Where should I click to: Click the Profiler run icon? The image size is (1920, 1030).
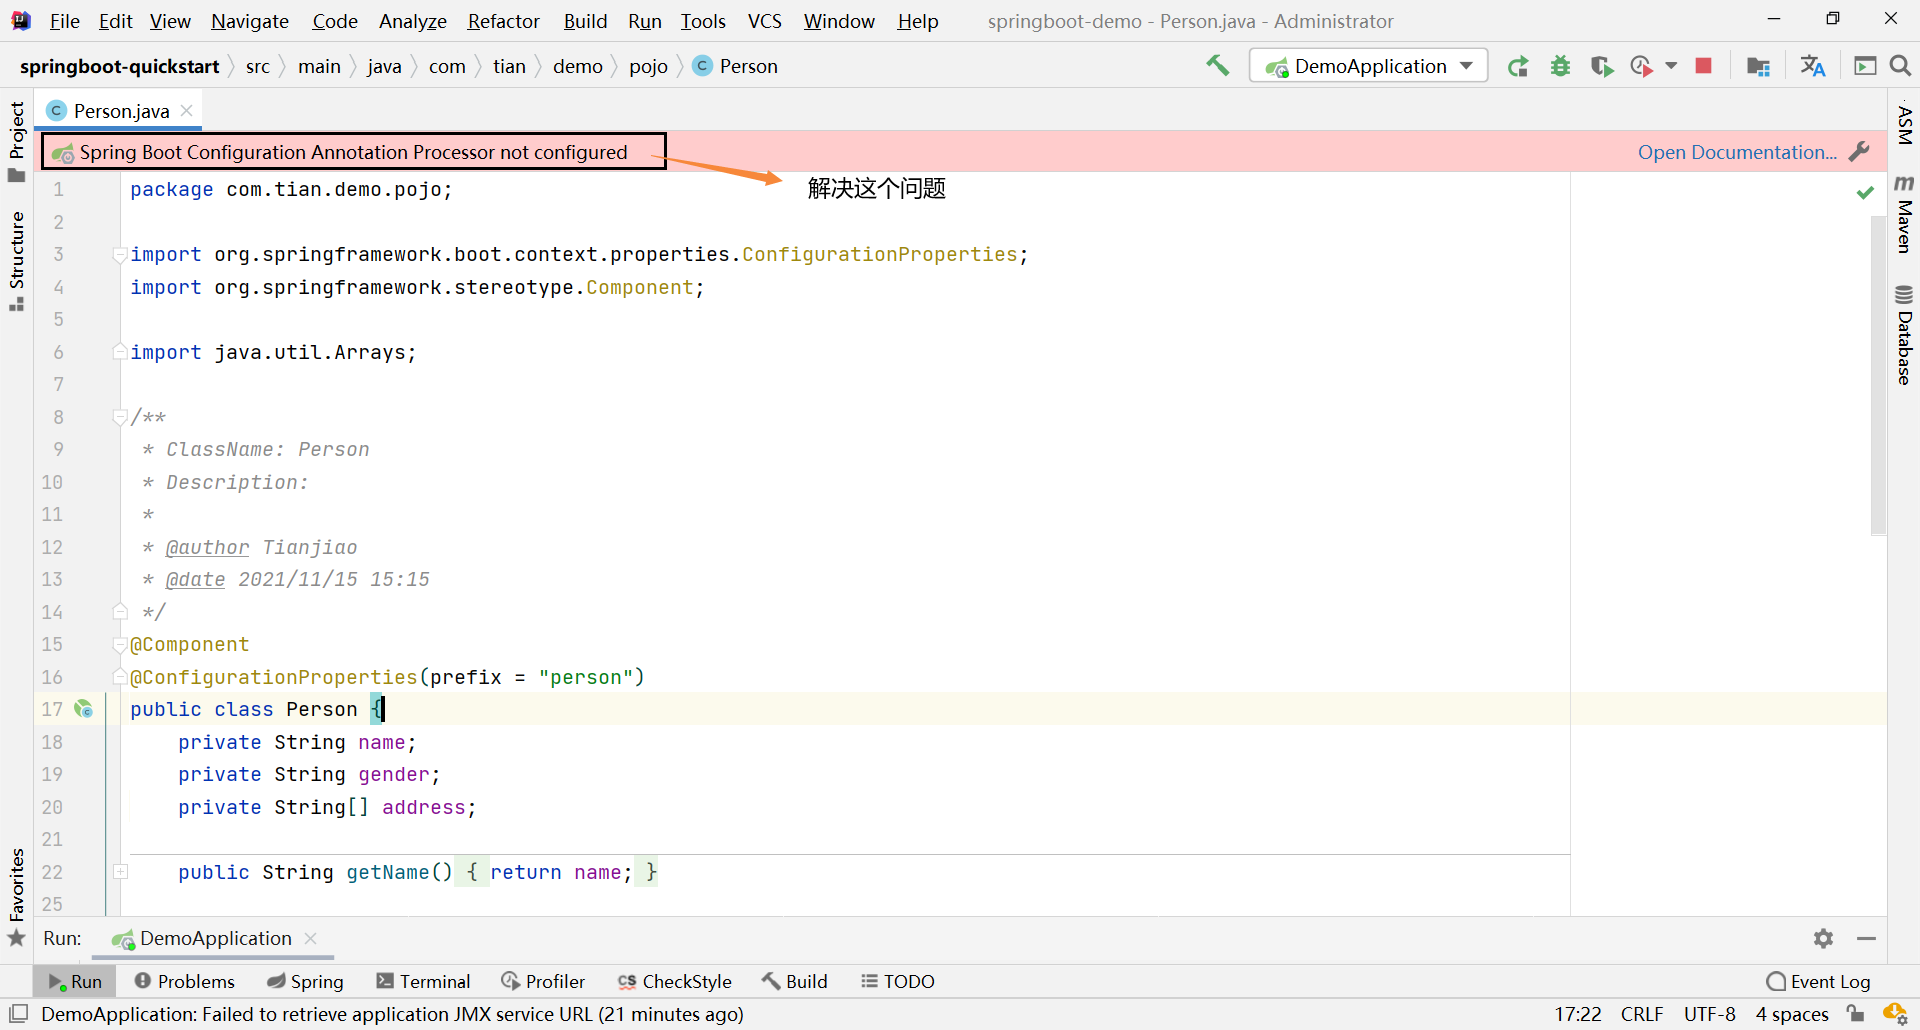click(x=1641, y=66)
